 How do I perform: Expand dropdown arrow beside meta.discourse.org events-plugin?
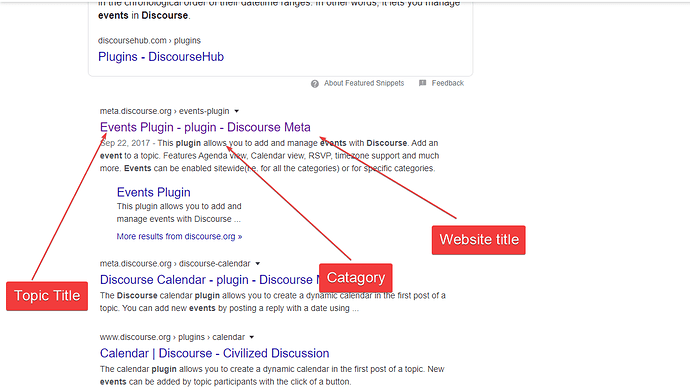click(x=236, y=111)
